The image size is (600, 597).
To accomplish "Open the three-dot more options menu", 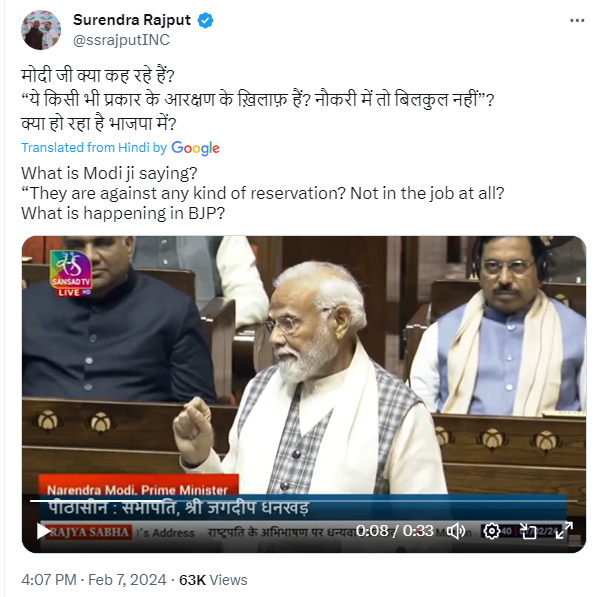I will click(x=577, y=20).
